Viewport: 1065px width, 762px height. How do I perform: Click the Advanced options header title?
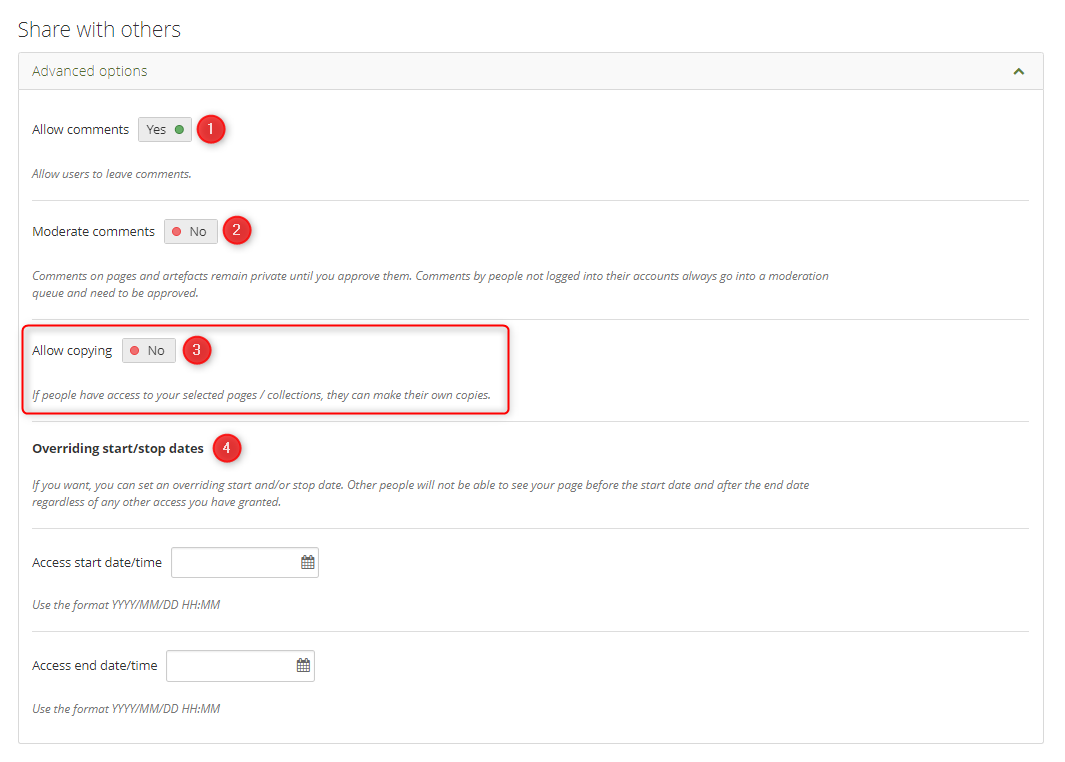click(90, 72)
